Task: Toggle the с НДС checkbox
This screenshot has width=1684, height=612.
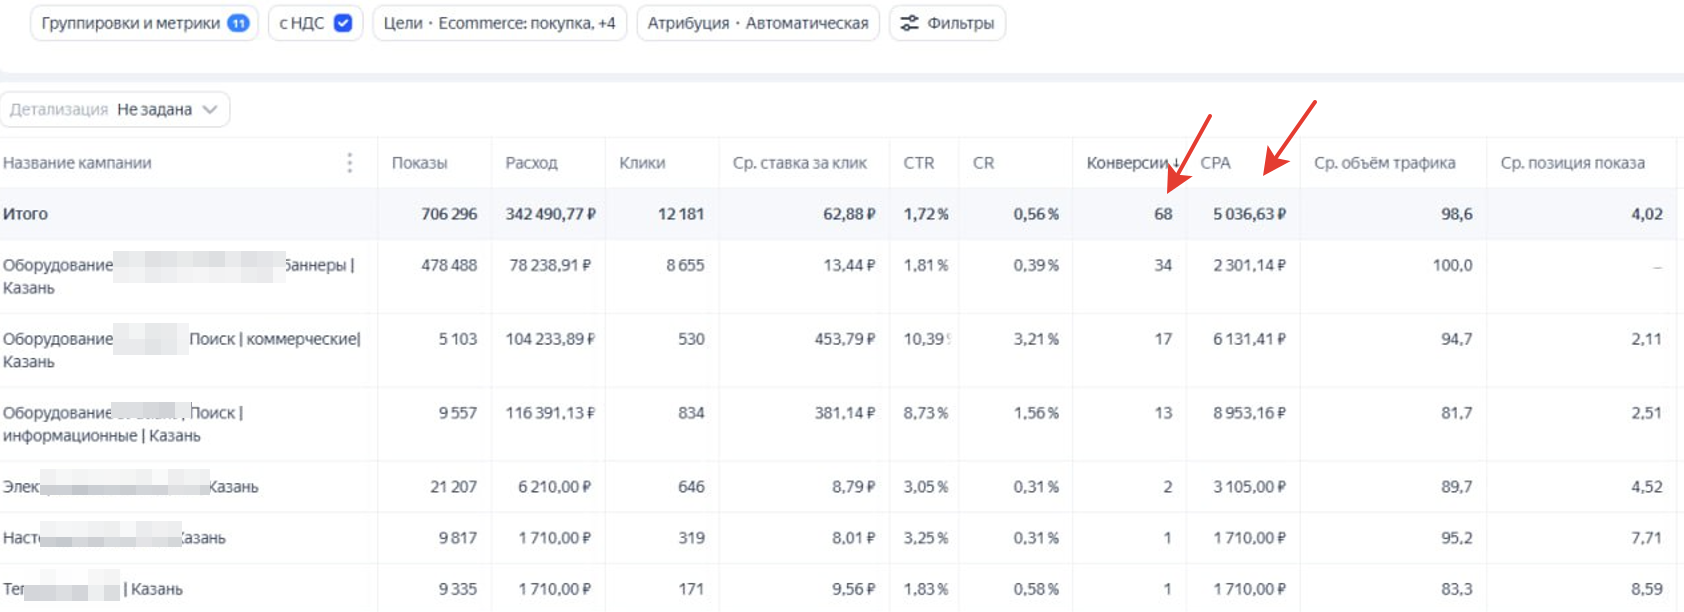Action: pos(343,23)
